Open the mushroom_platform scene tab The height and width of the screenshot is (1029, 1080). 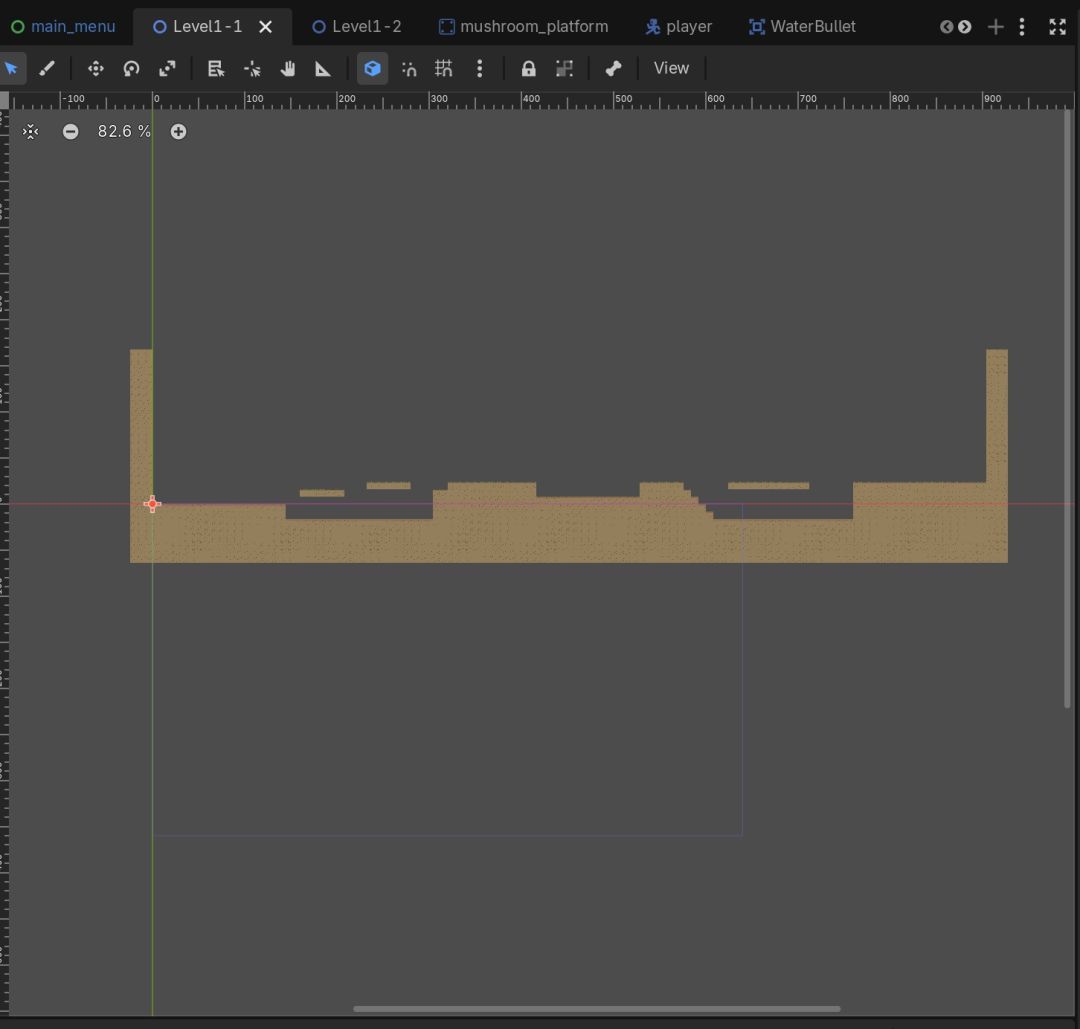(x=523, y=27)
